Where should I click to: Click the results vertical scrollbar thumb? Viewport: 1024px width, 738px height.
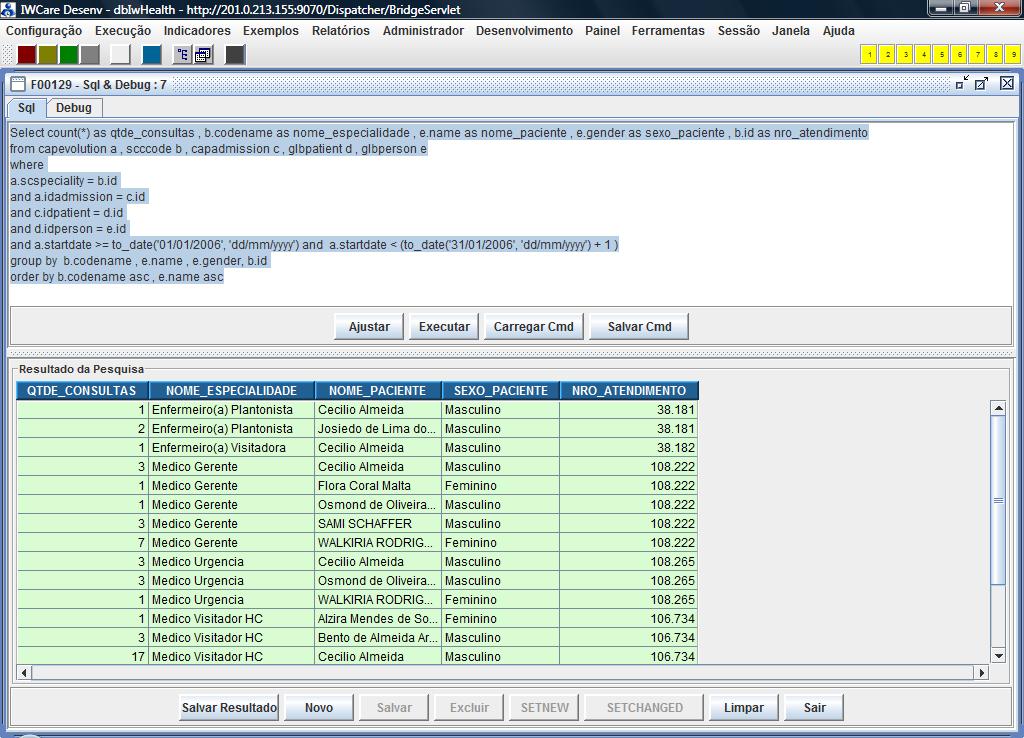(999, 500)
